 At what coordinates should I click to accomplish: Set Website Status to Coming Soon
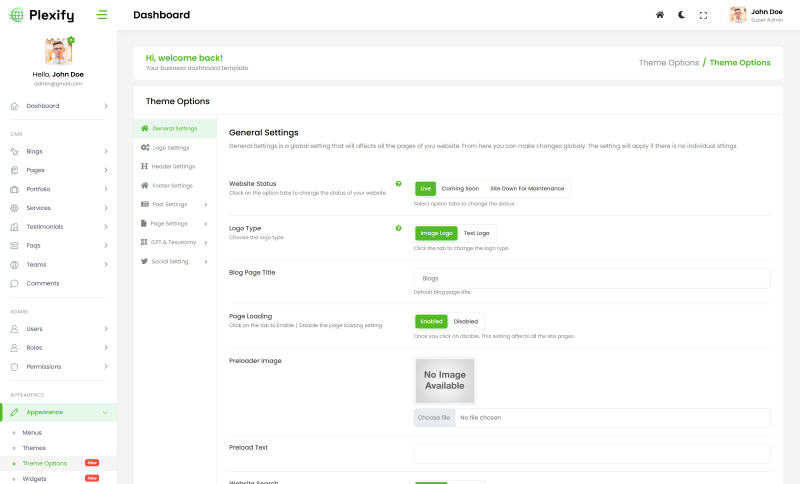click(460, 188)
